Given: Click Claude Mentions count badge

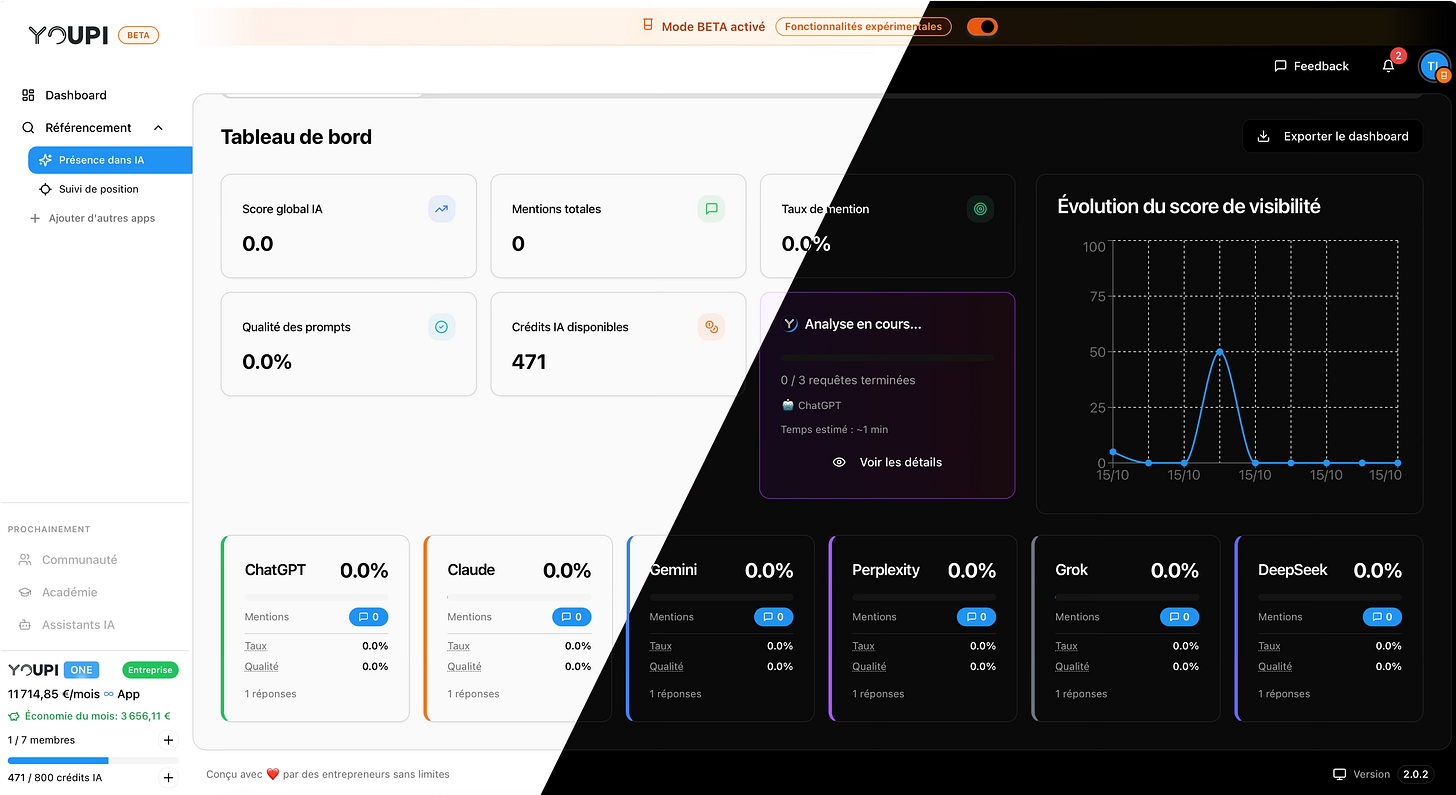Looking at the screenshot, I should [x=572, y=617].
